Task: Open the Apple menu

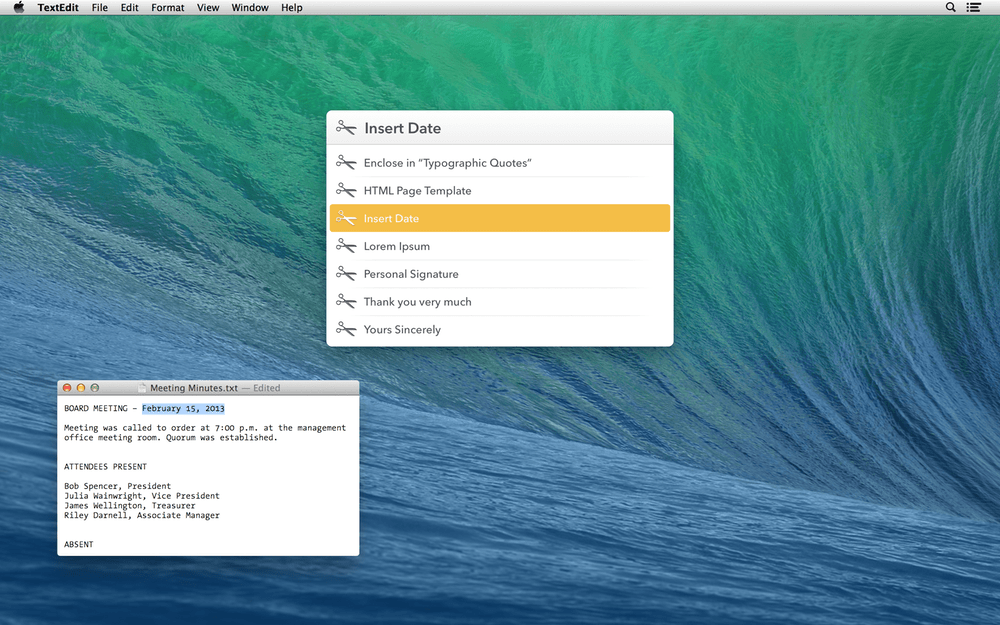Action: [x=19, y=8]
